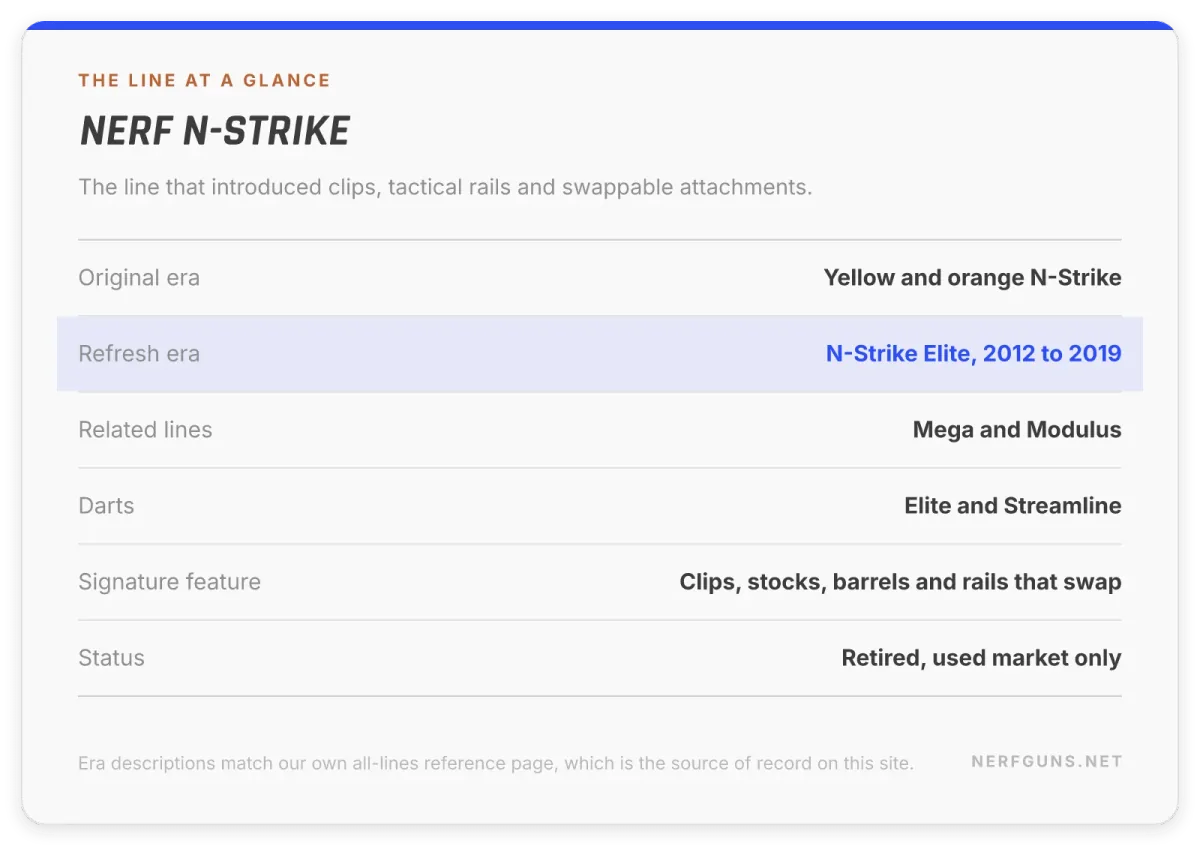The width and height of the screenshot is (1200, 846).
Task: Click the value 'Elite and Streamline'
Action: tap(1013, 506)
